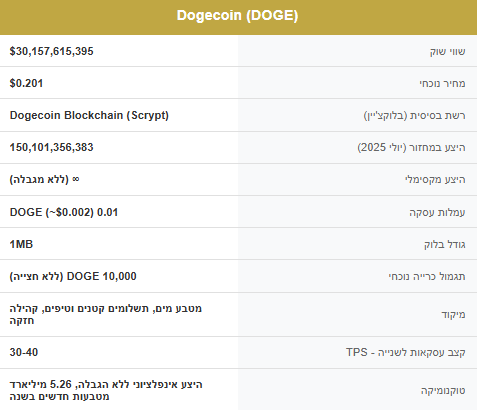The width and height of the screenshot is (477, 410).
Task: Select the היצע אינפלציוני tokenomics description
Action: (x=106, y=390)
